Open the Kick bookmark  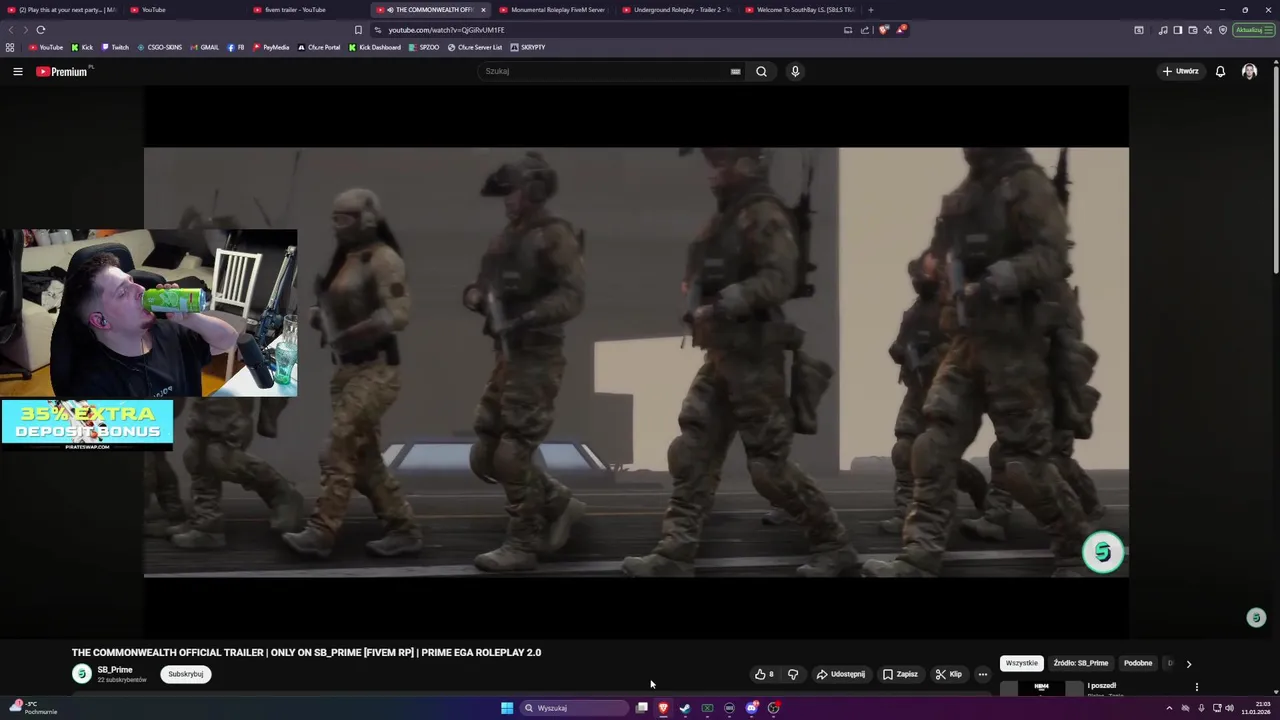click(x=82, y=47)
